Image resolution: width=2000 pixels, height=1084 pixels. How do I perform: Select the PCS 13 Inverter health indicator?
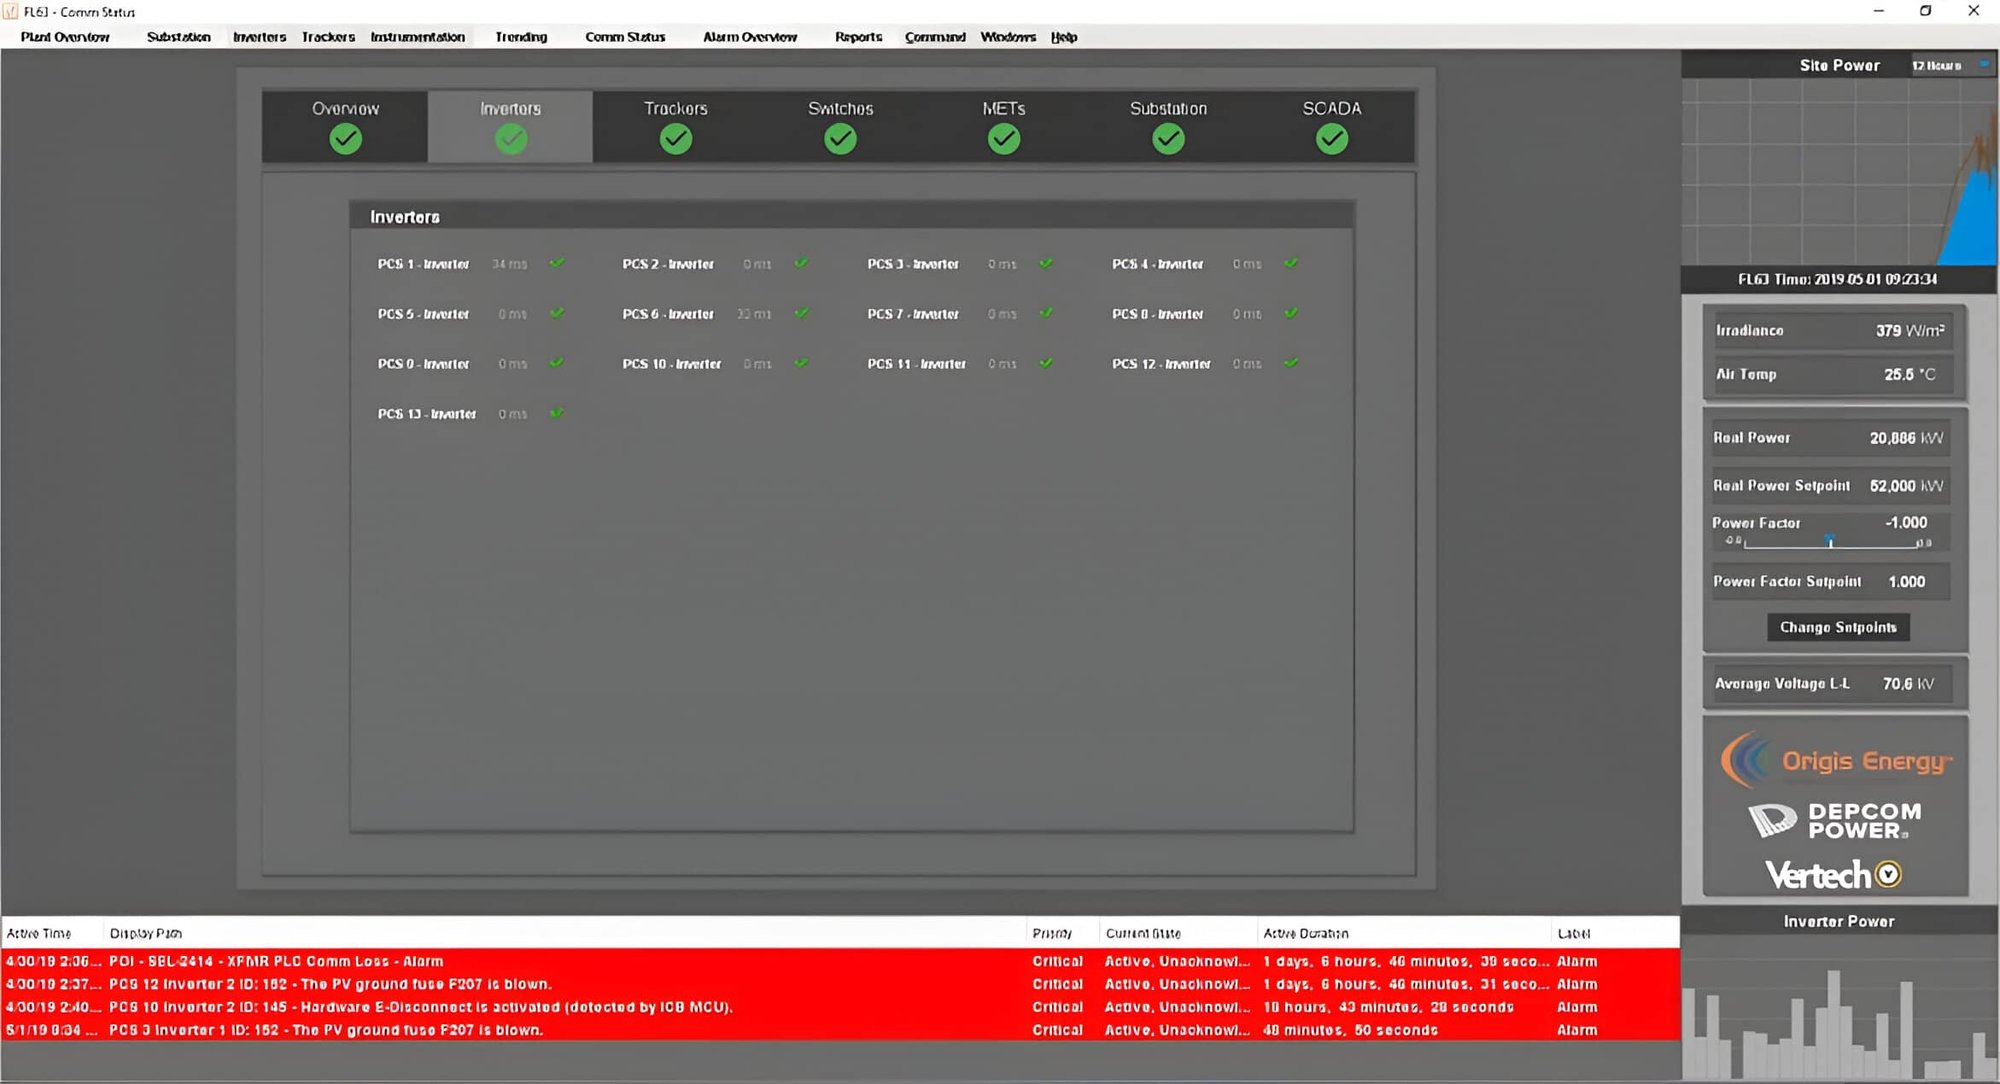tap(558, 413)
